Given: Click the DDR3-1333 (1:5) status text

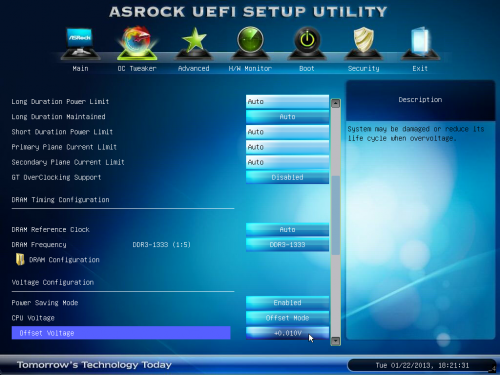Looking at the screenshot, I should coord(162,245).
